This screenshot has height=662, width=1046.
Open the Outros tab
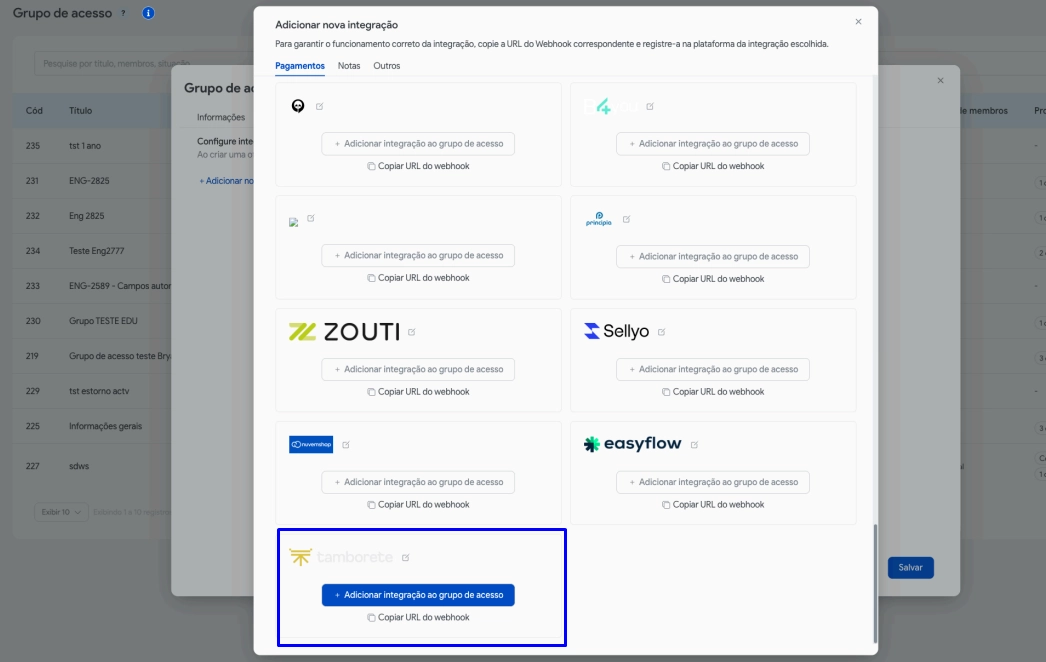(386, 66)
